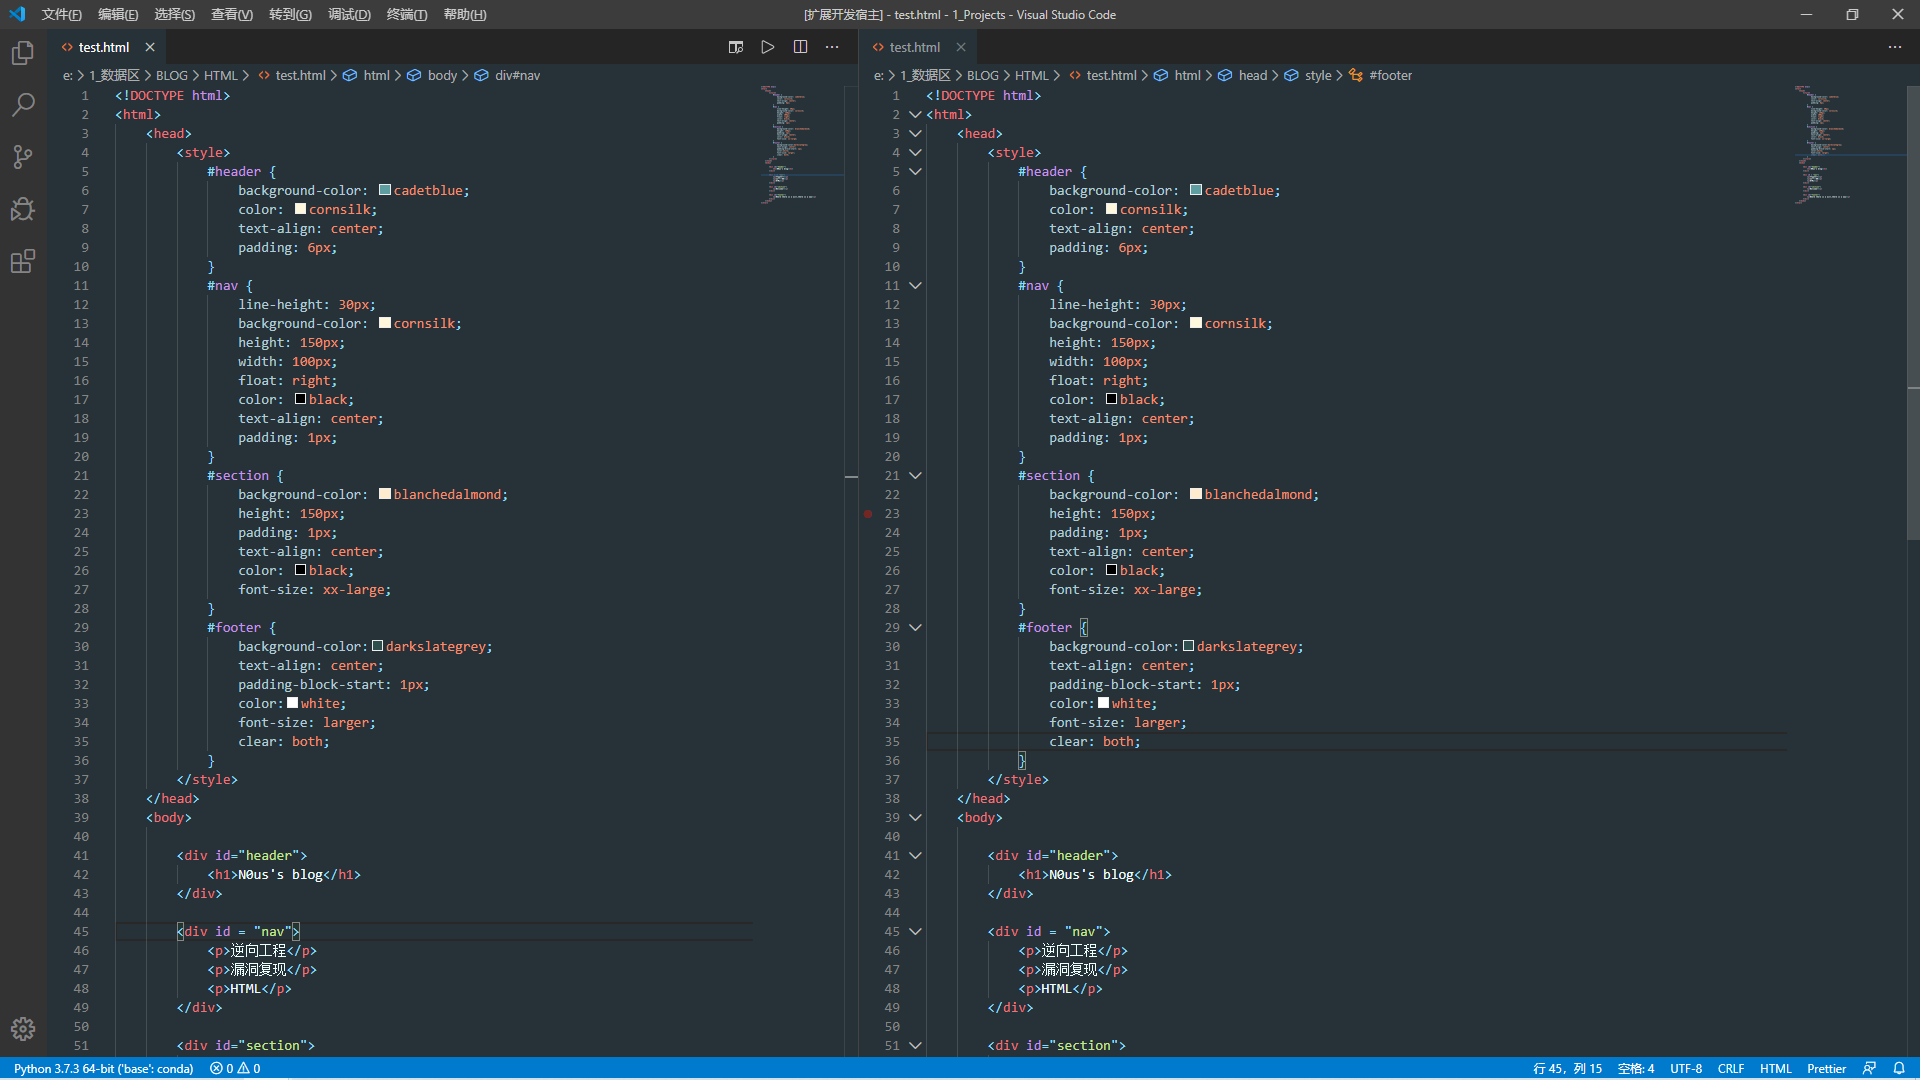Open the 终端(T) menu

point(407,14)
